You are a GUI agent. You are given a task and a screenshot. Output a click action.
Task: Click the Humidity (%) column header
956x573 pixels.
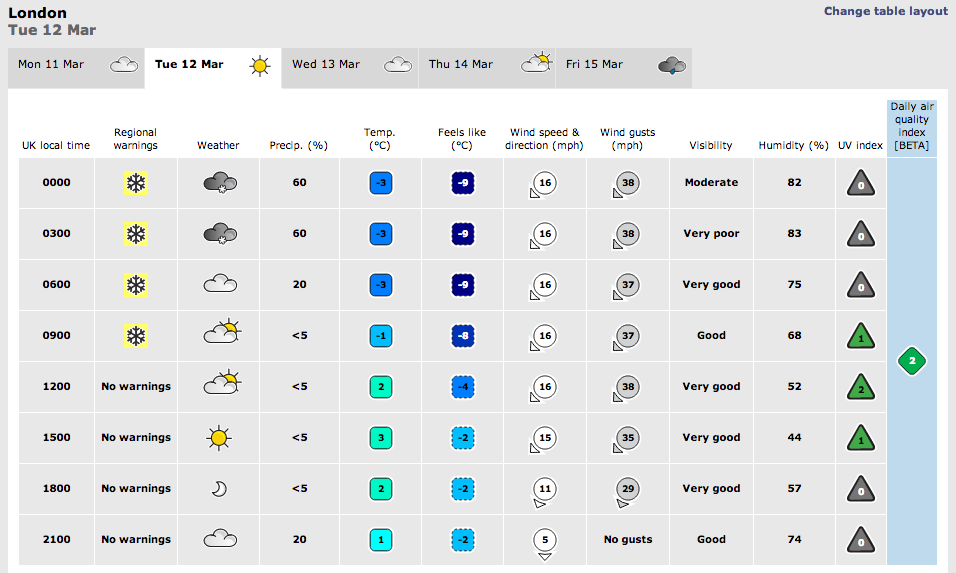(793, 145)
